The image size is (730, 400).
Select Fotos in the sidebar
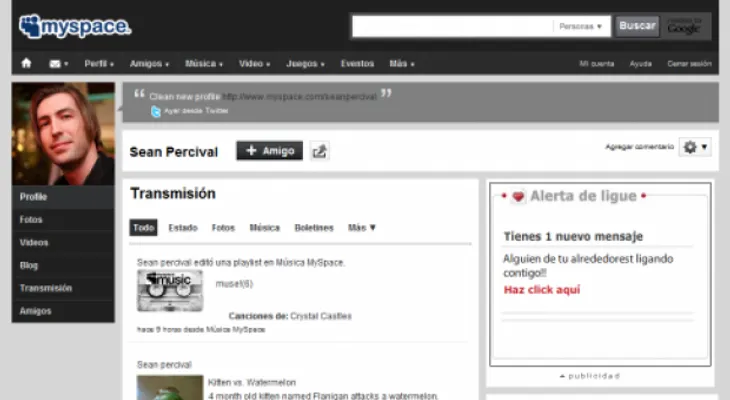(x=63, y=219)
